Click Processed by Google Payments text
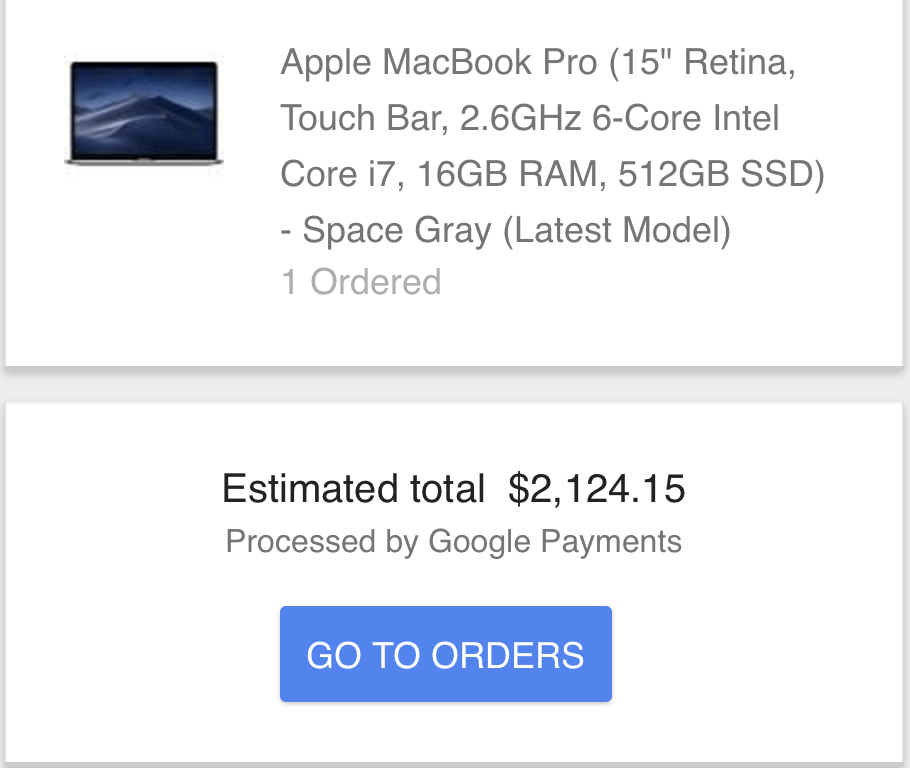910x768 pixels. pyautogui.click(x=454, y=542)
